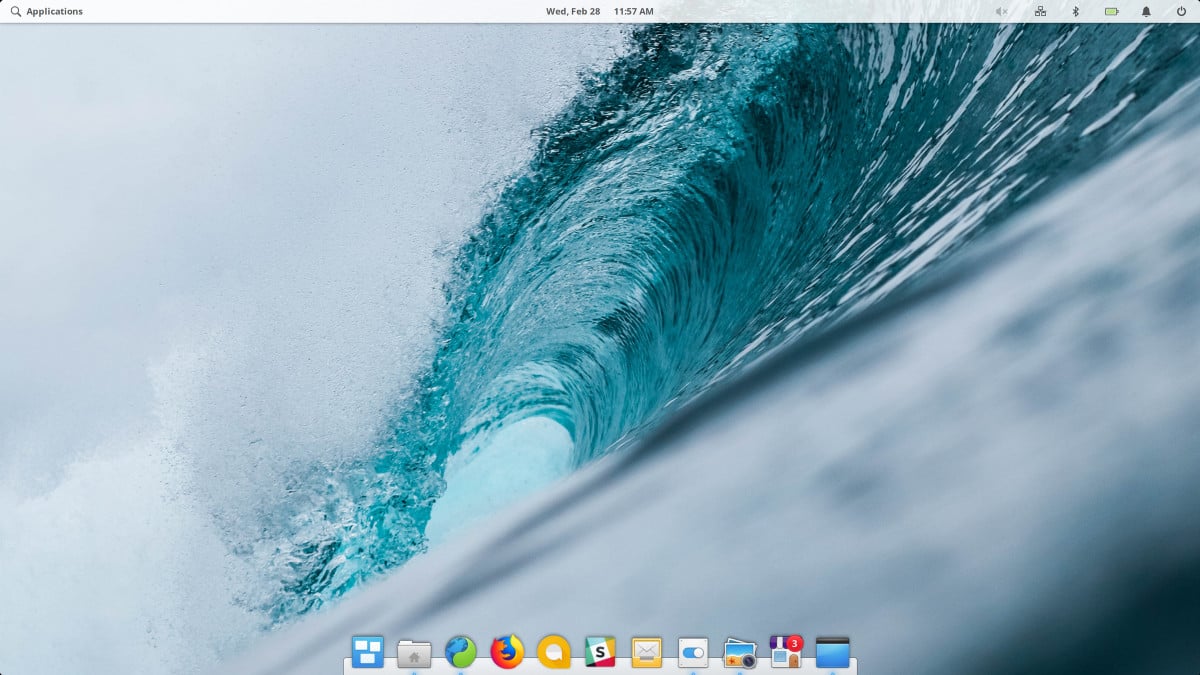
Task: Open Slack from the dock
Action: pyautogui.click(x=600, y=652)
